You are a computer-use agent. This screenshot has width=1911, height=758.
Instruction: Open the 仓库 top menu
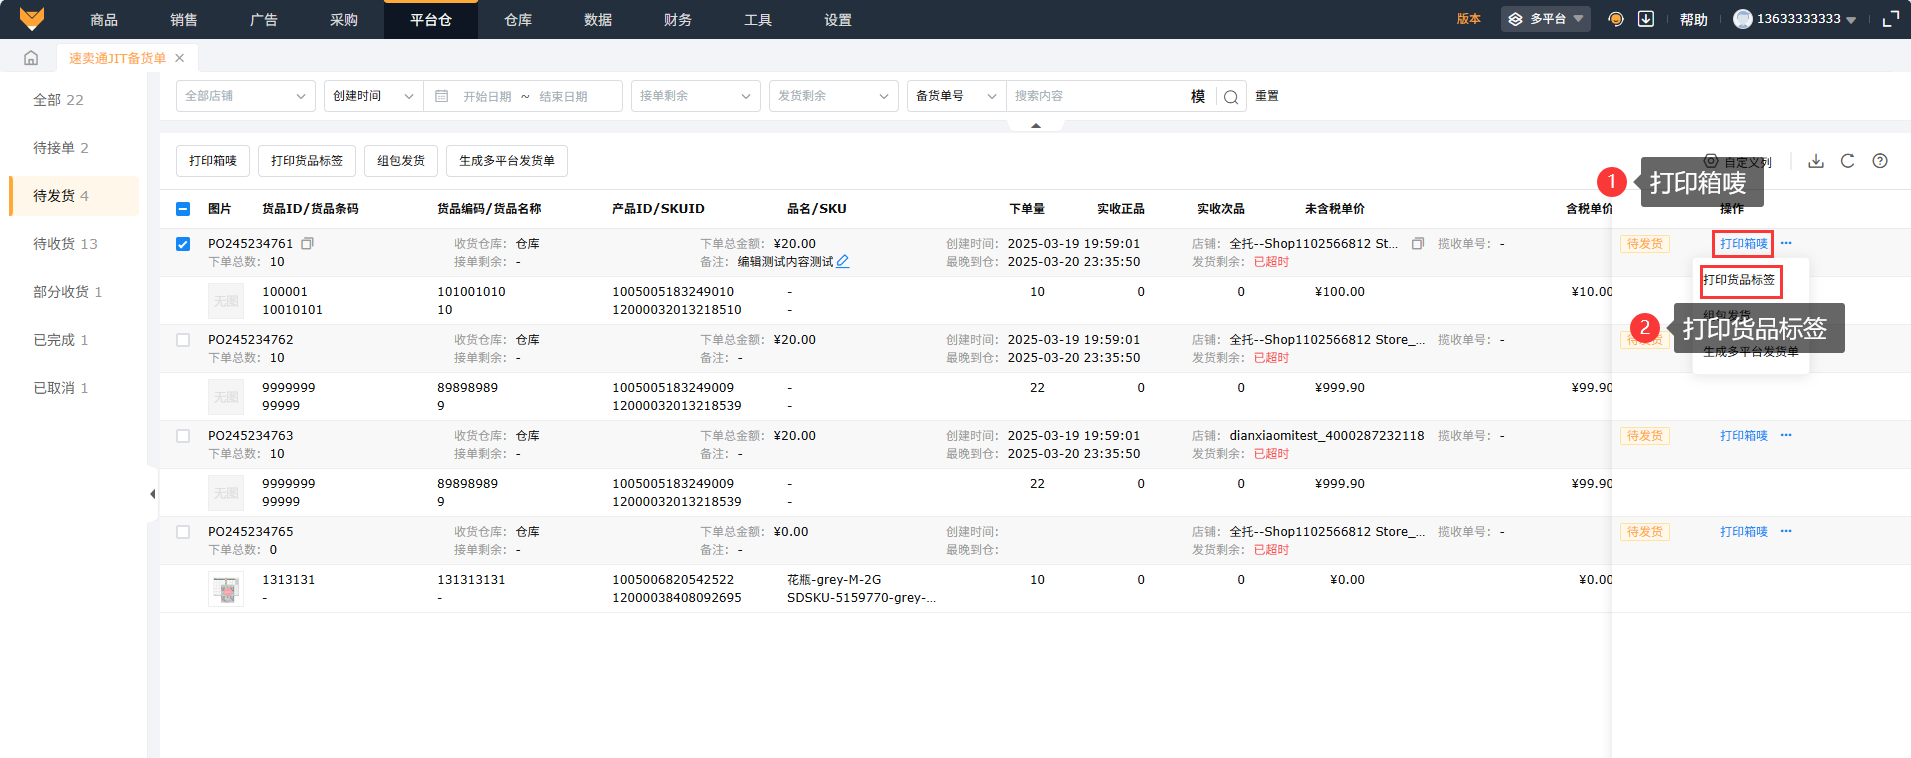[x=518, y=20]
